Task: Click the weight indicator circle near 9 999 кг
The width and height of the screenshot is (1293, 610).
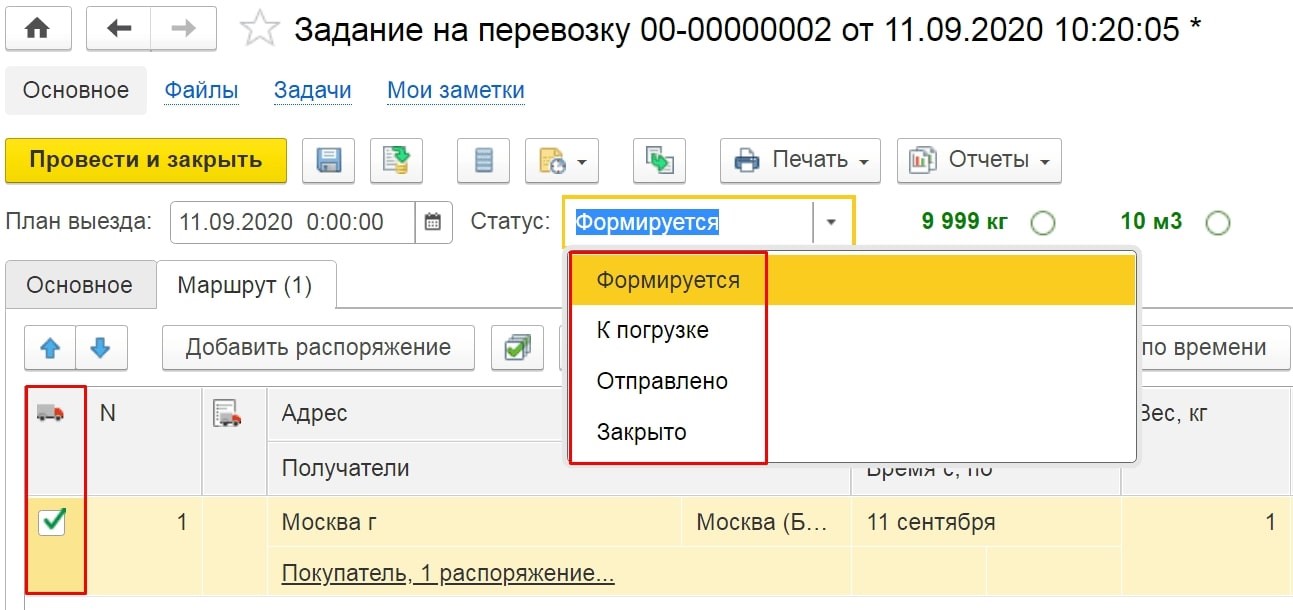Action: point(1042,223)
